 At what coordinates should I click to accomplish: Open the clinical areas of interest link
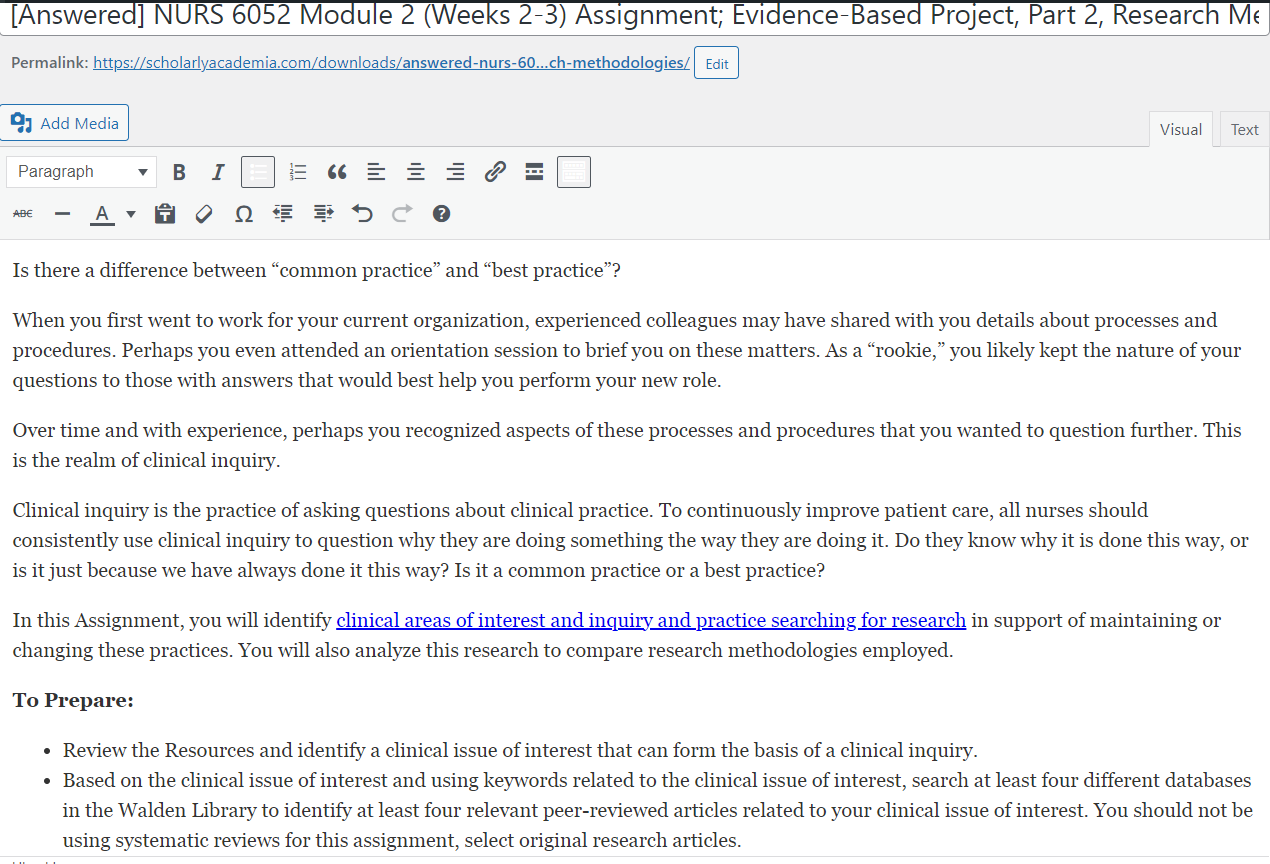click(x=651, y=620)
